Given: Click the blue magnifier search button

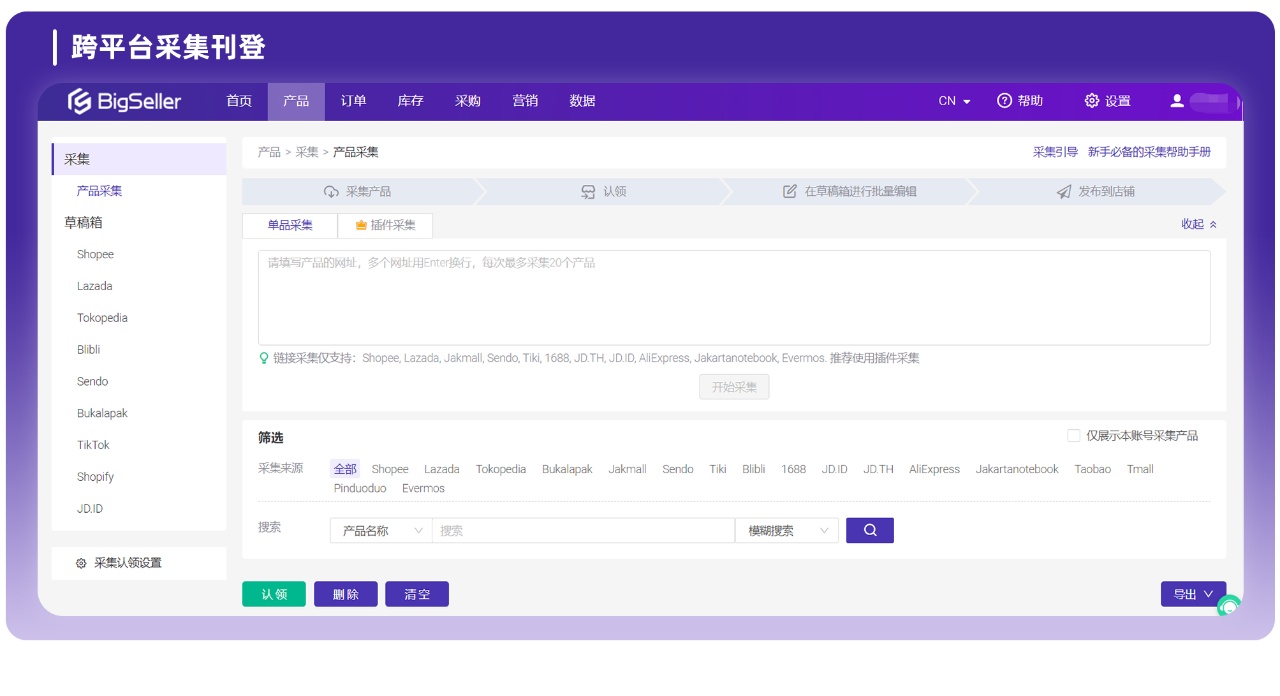Looking at the screenshot, I should [869, 530].
